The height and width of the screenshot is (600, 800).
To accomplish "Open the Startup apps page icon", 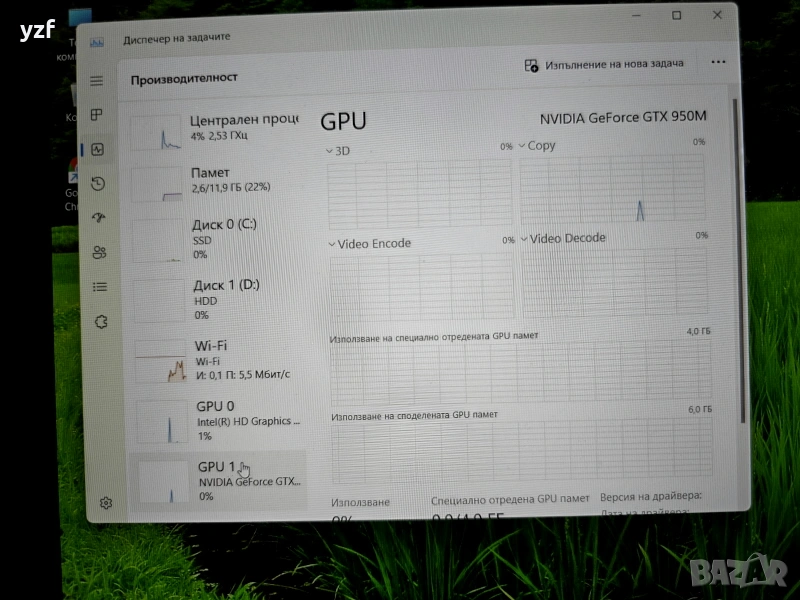I will coord(98,218).
